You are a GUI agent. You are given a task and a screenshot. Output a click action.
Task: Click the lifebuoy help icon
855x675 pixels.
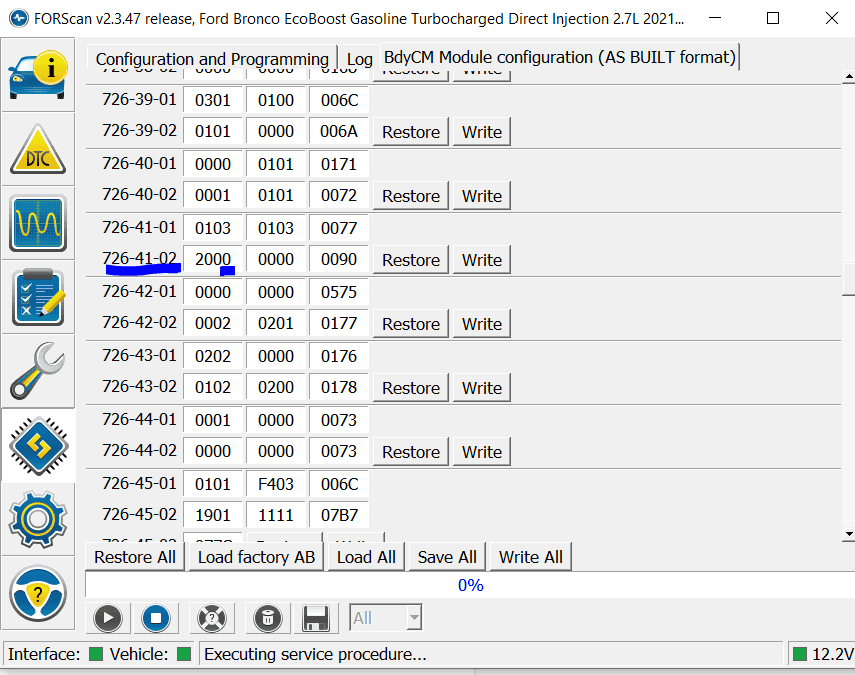tap(212, 618)
